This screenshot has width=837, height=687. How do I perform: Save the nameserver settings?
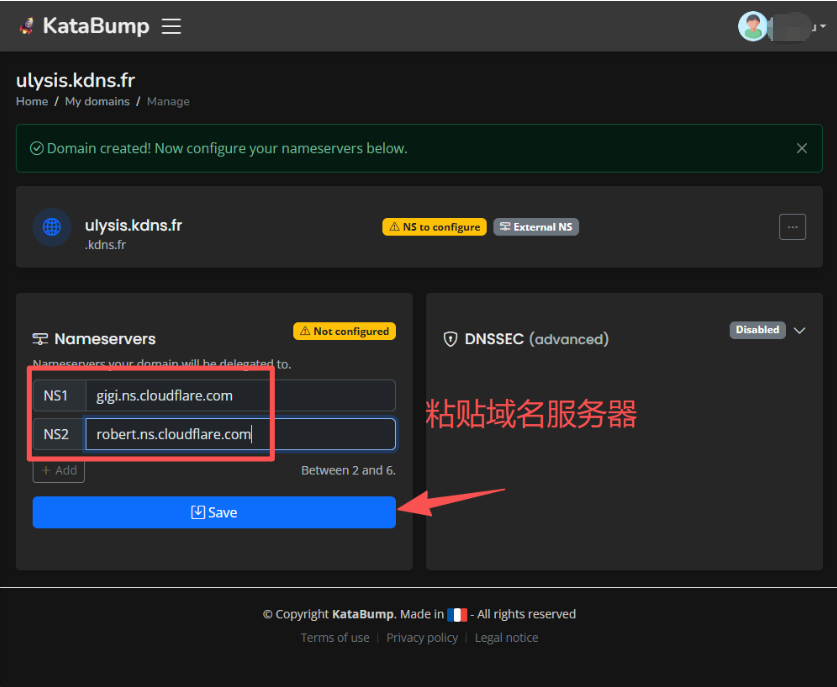214,512
